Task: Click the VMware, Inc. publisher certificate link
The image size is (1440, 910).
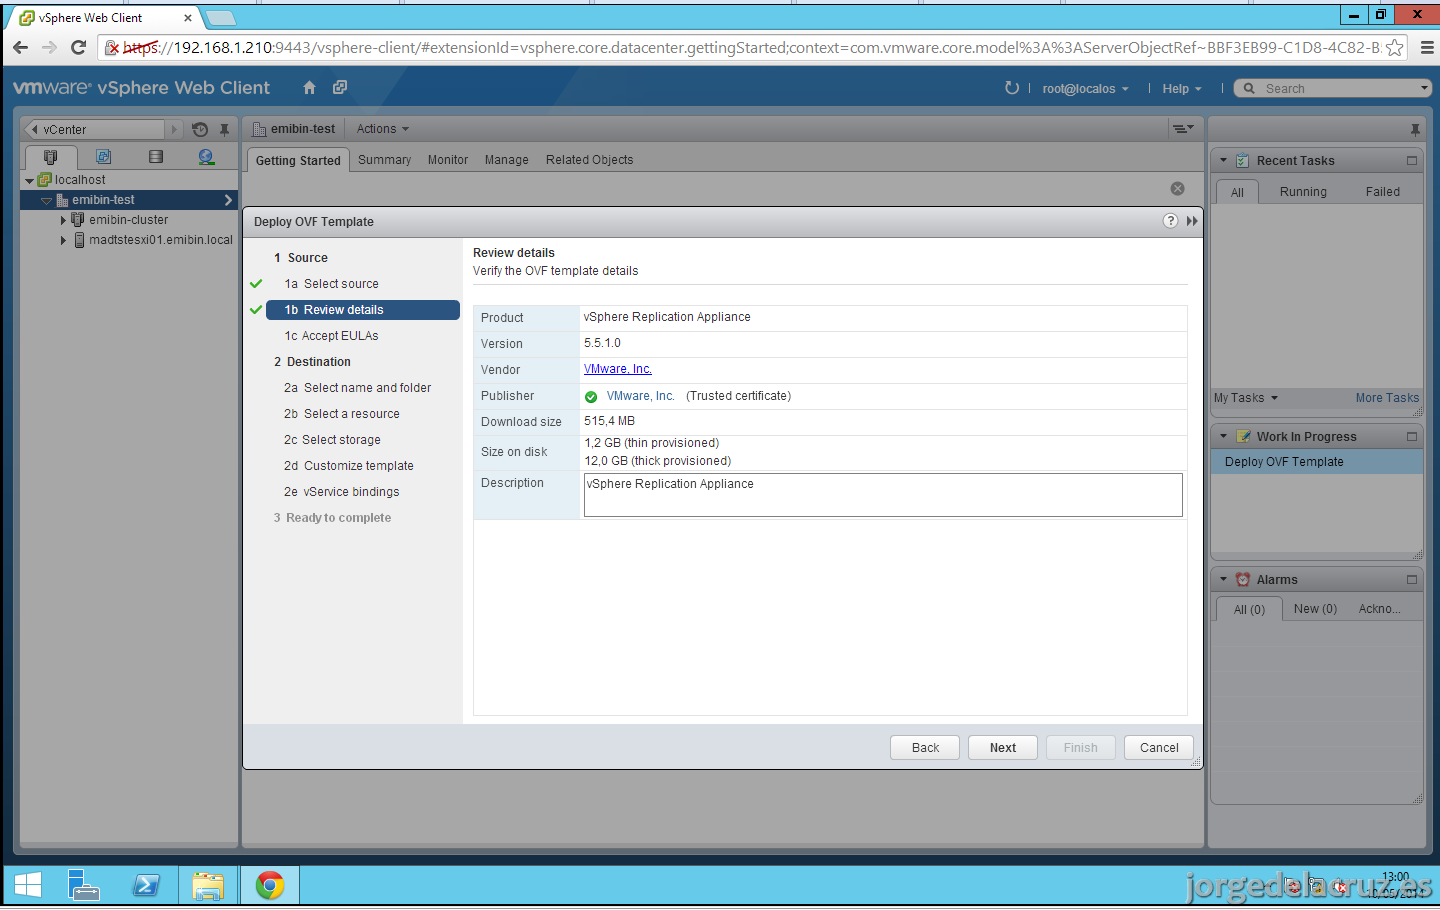Action: [x=640, y=396]
